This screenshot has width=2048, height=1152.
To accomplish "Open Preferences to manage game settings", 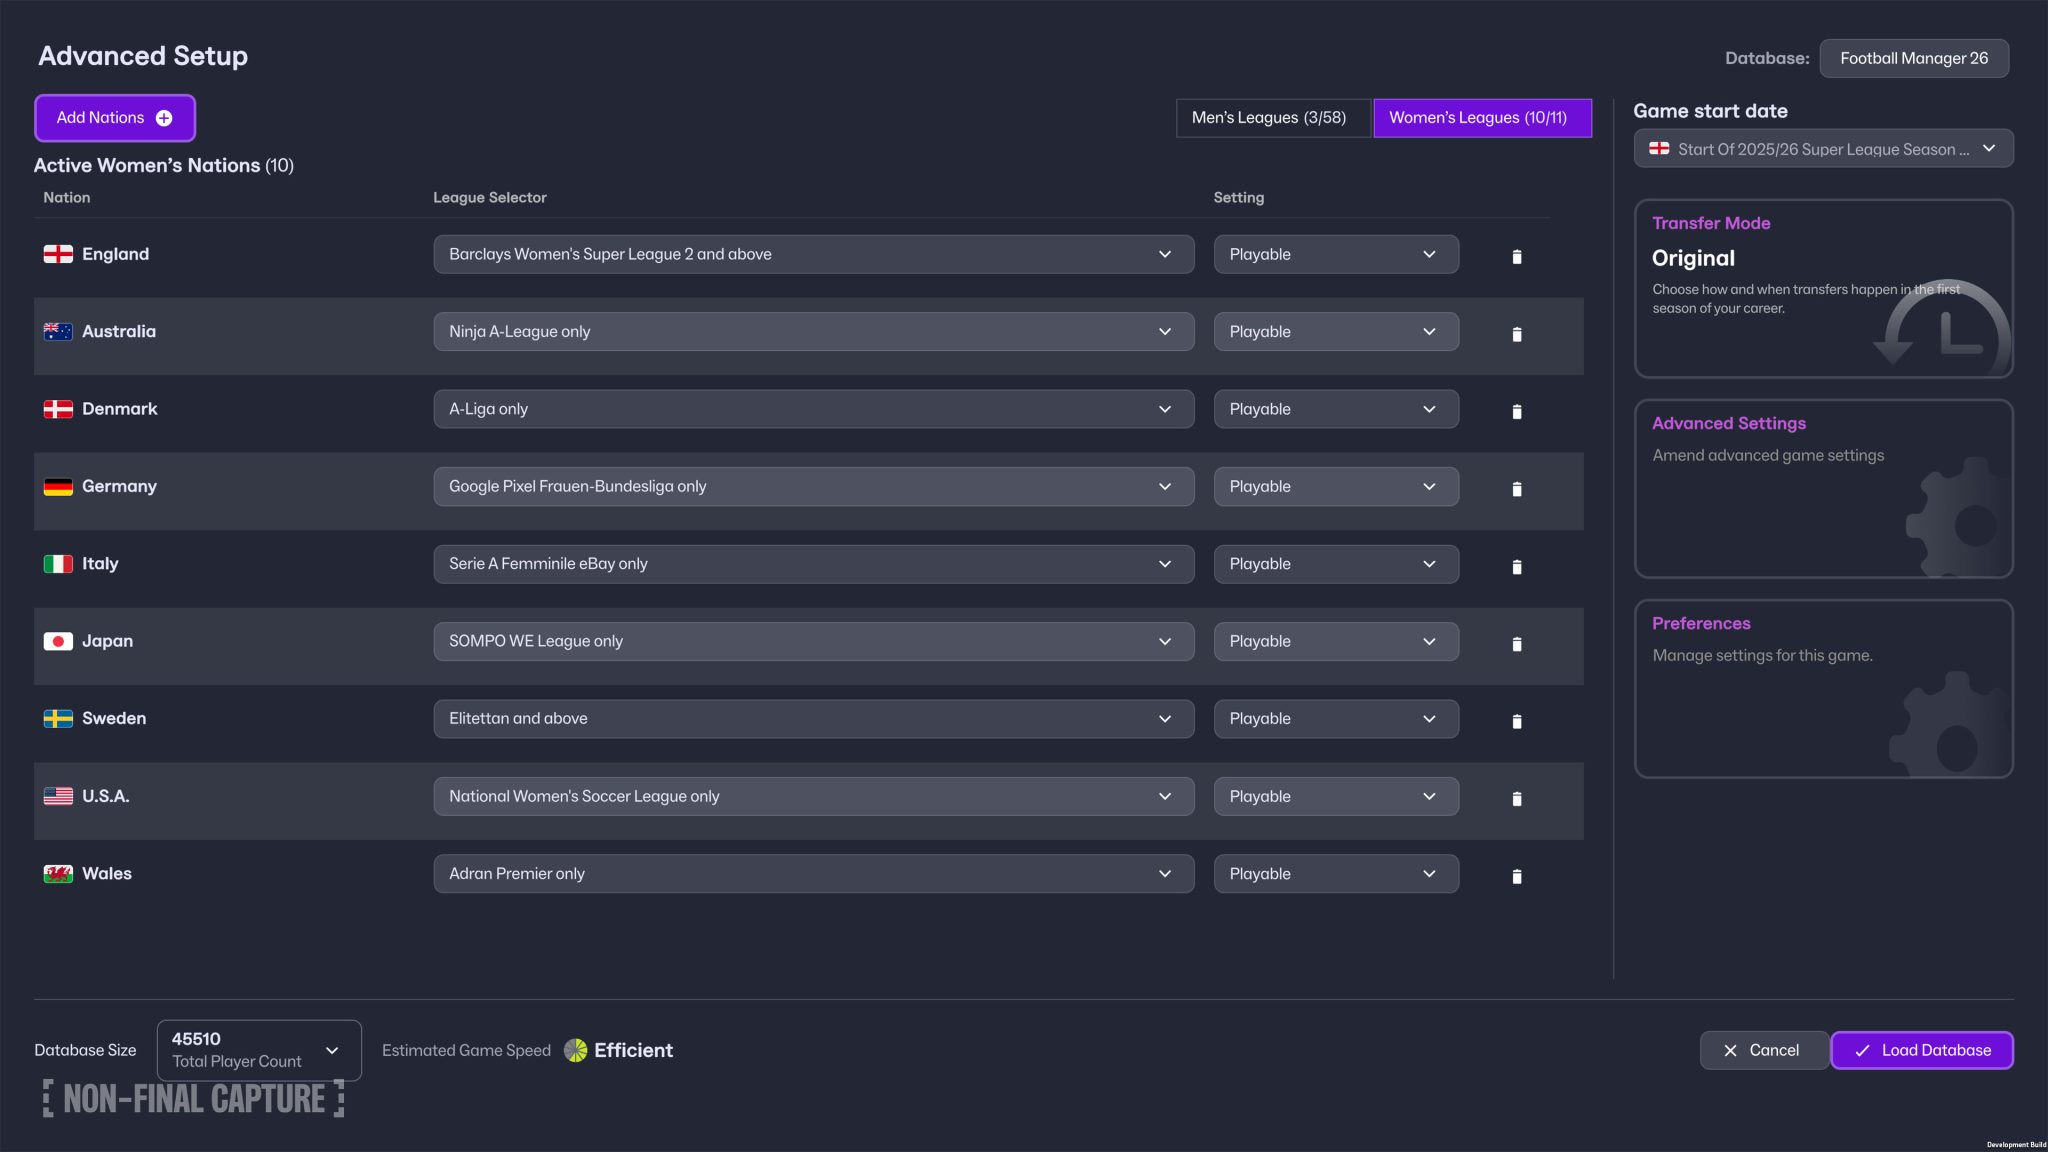I will [1822, 690].
